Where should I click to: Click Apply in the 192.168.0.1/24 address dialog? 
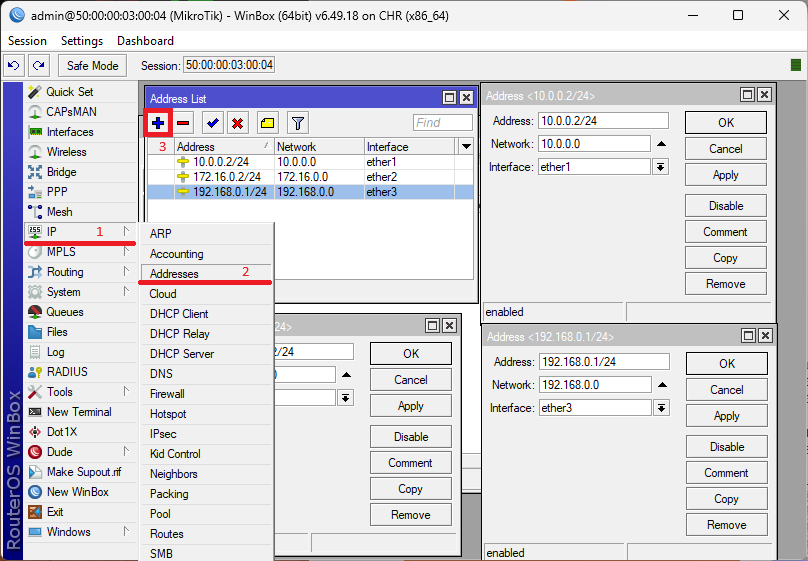726,416
